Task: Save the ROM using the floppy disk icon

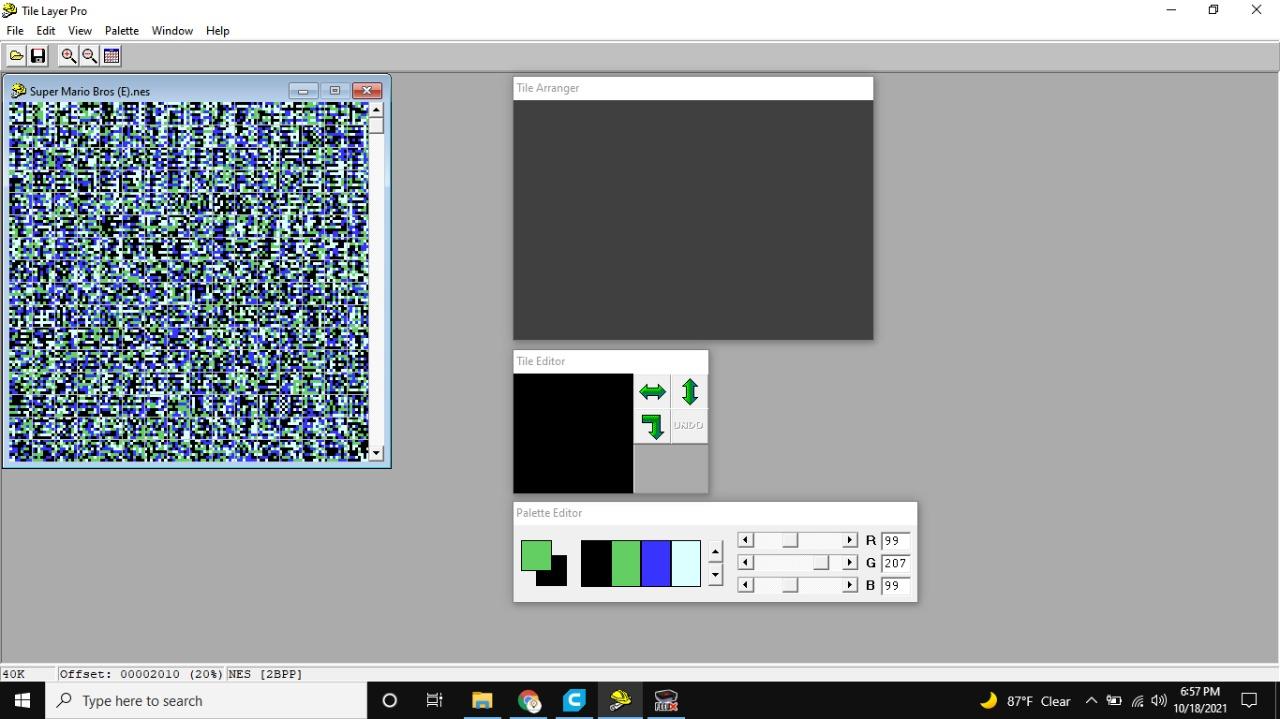Action: tap(38, 56)
